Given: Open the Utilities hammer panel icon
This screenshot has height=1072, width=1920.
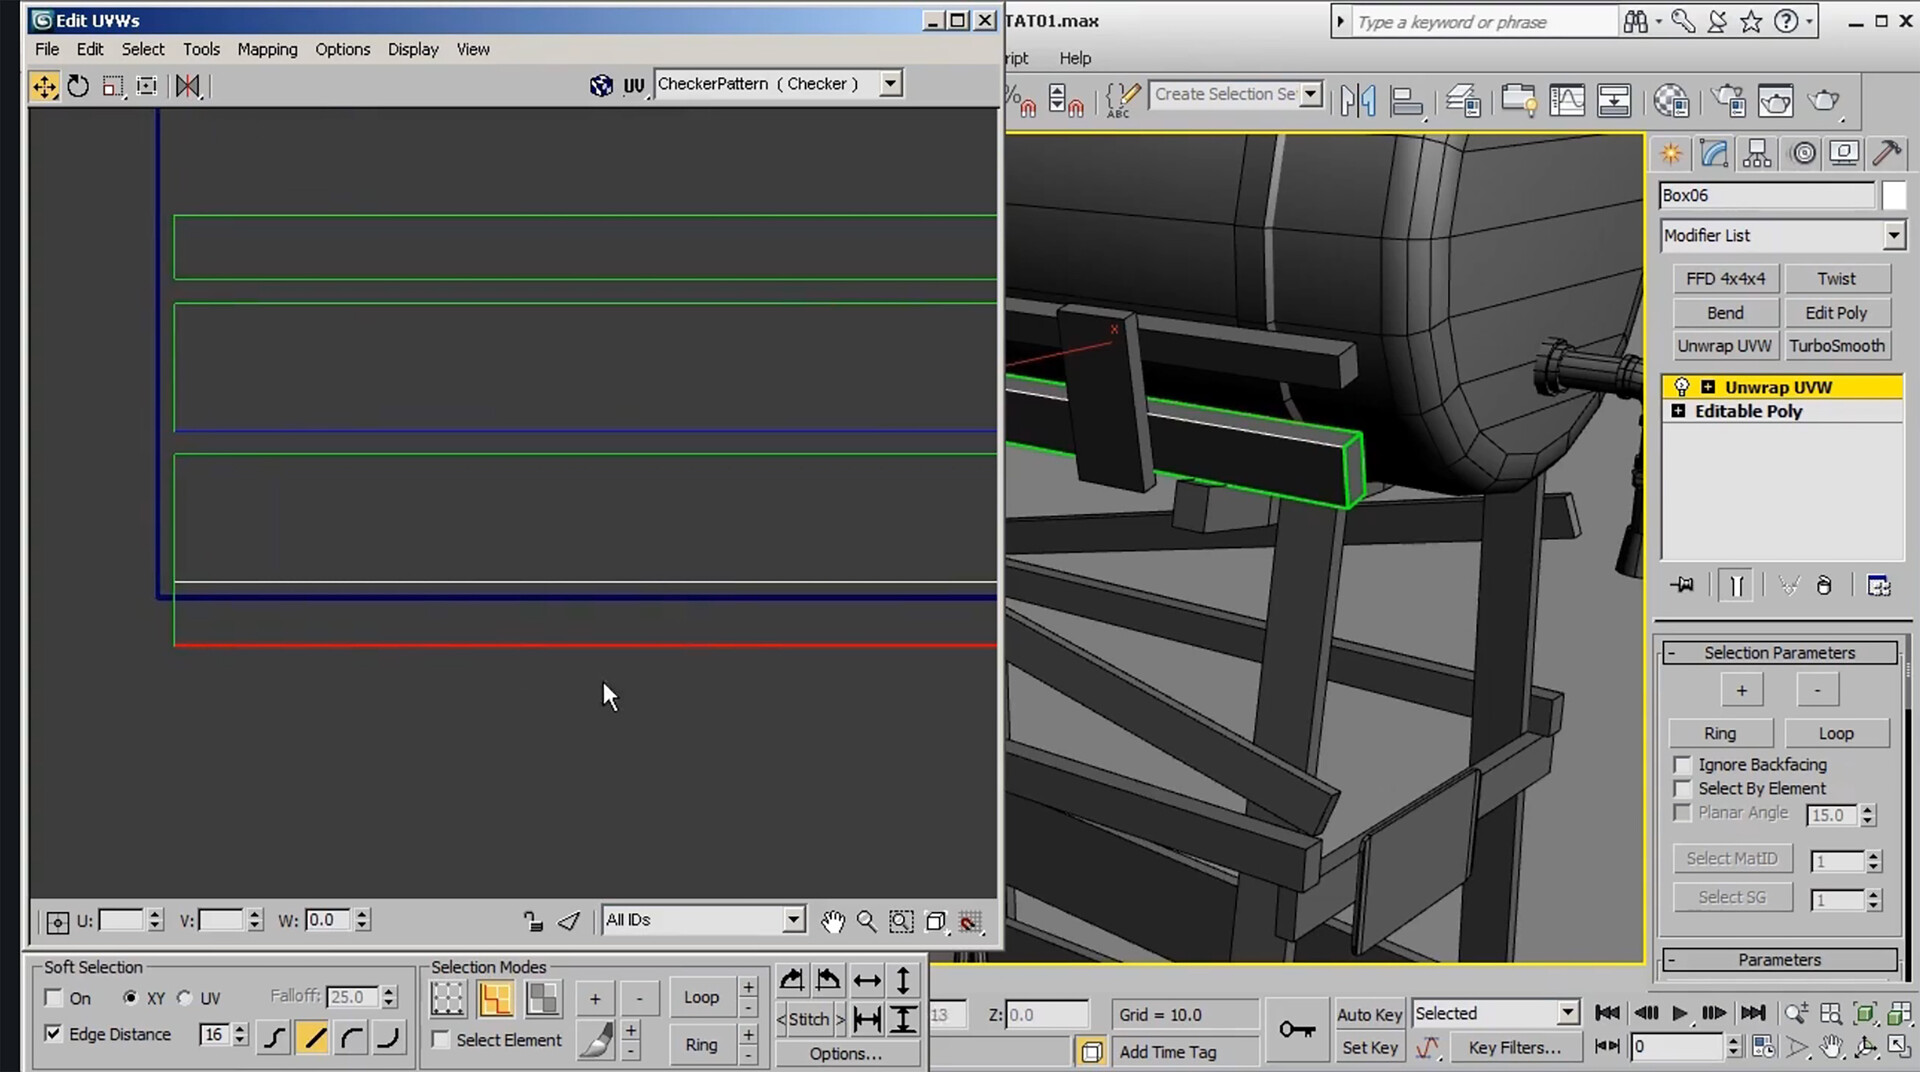Looking at the screenshot, I should coord(1886,153).
